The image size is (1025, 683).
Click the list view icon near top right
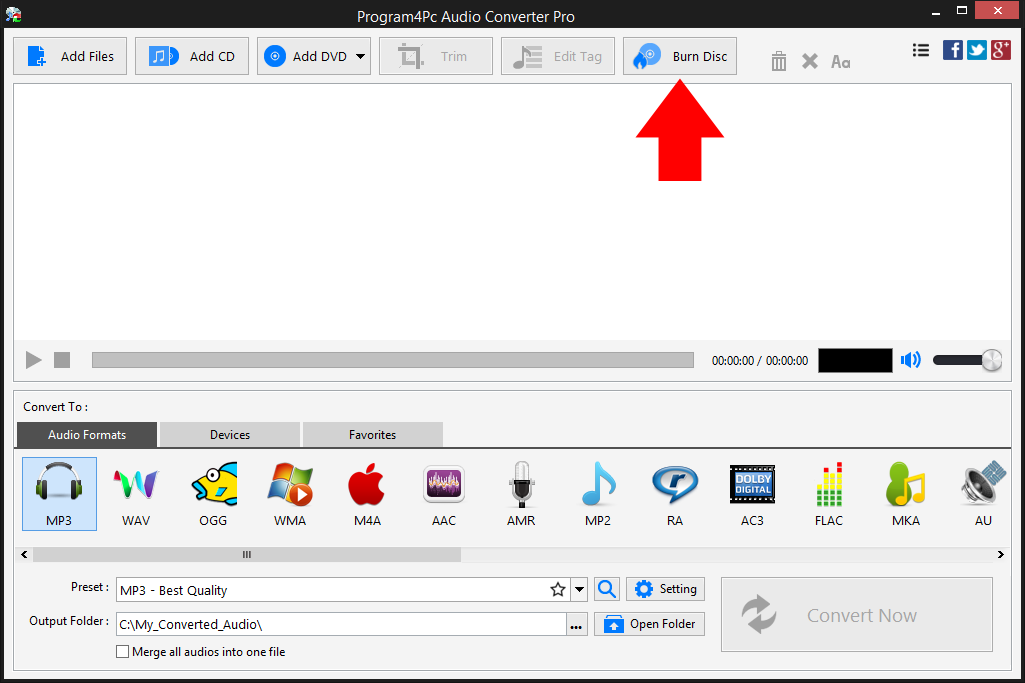click(920, 49)
